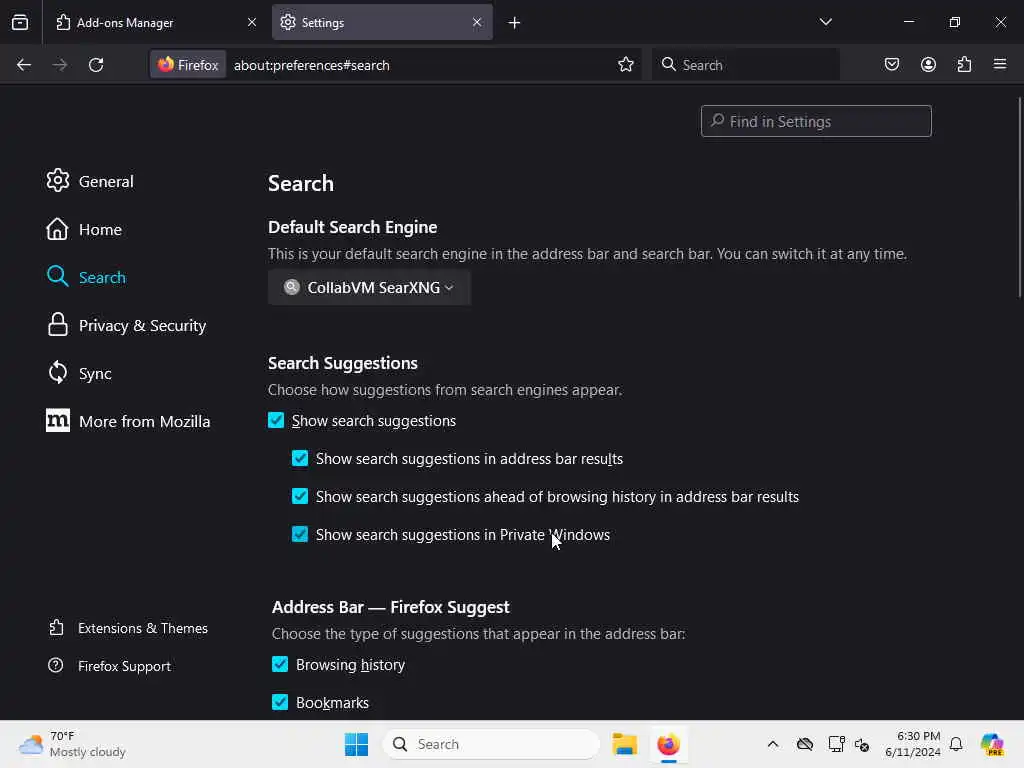Click the network status tray icon
The width and height of the screenshot is (1024, 768).
pos(836,744)
